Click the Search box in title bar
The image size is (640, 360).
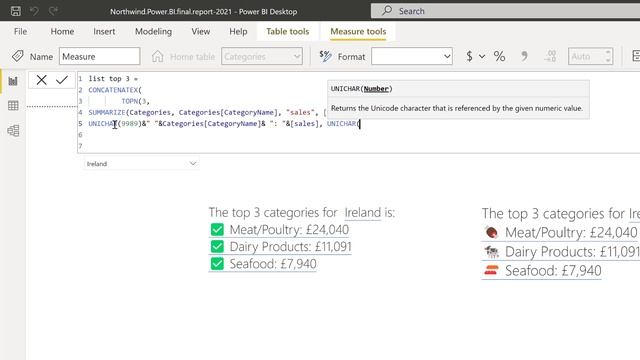point(505,11)
